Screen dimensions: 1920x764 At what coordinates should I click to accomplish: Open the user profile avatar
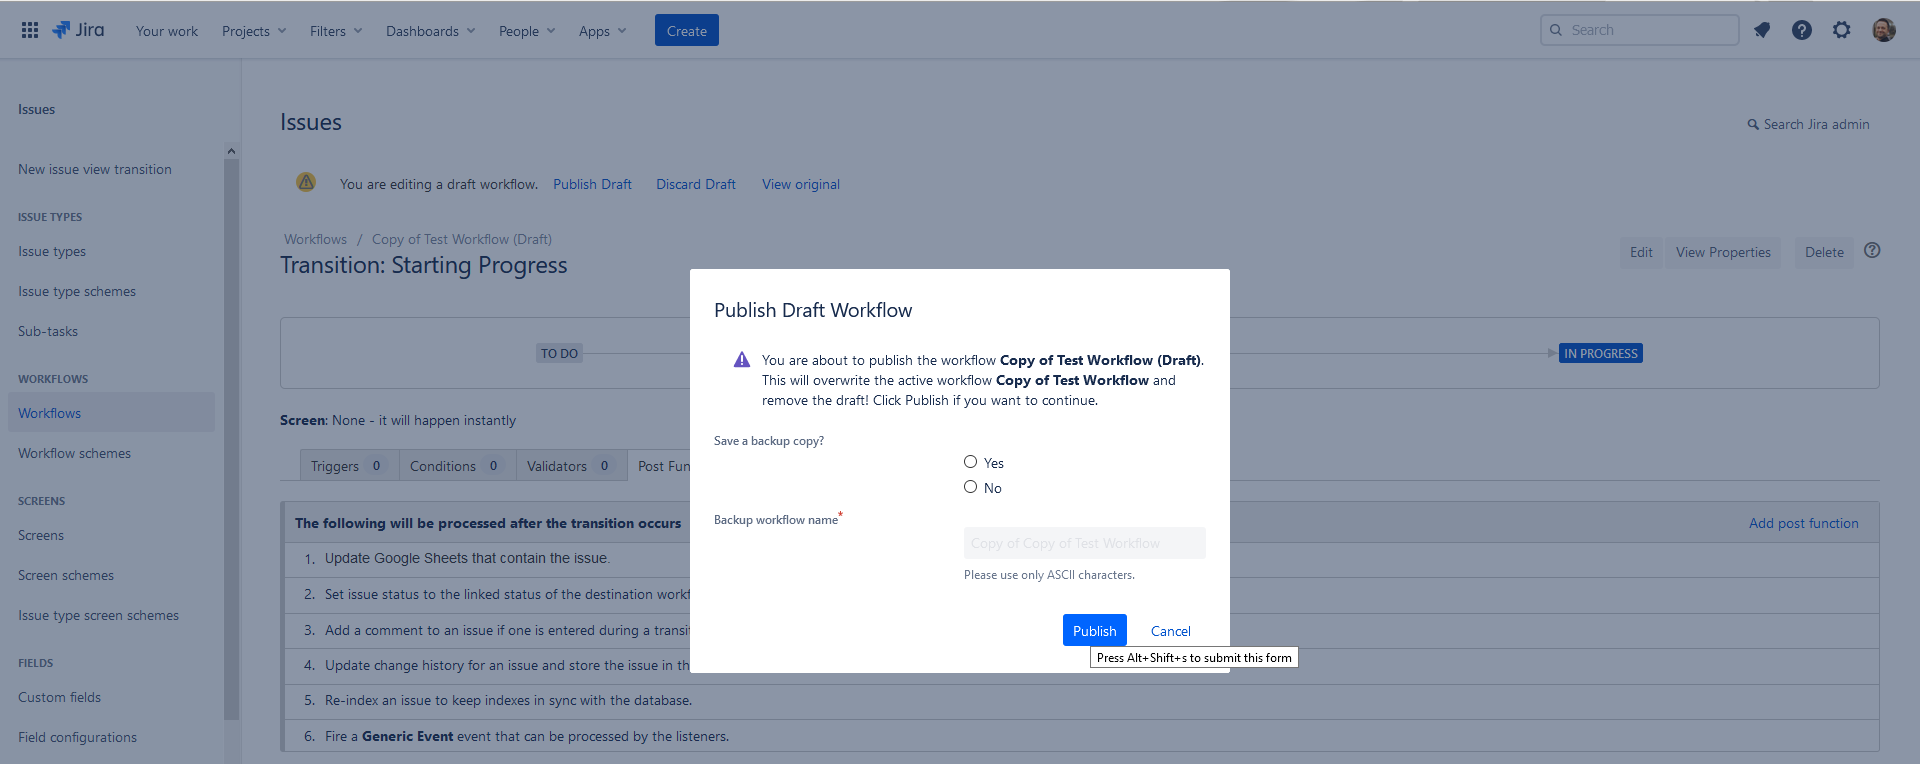pos(1883,30)
